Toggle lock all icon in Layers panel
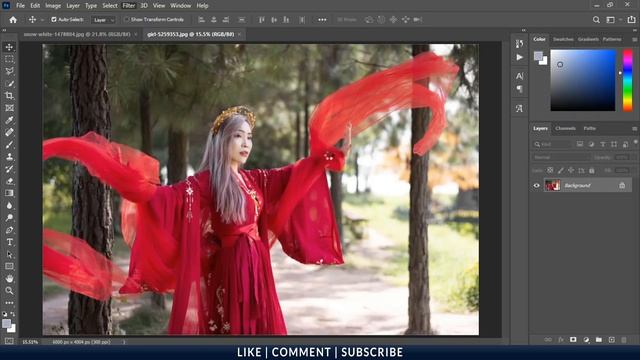This screenshot has width=640, height=360. tap(592, 170)
